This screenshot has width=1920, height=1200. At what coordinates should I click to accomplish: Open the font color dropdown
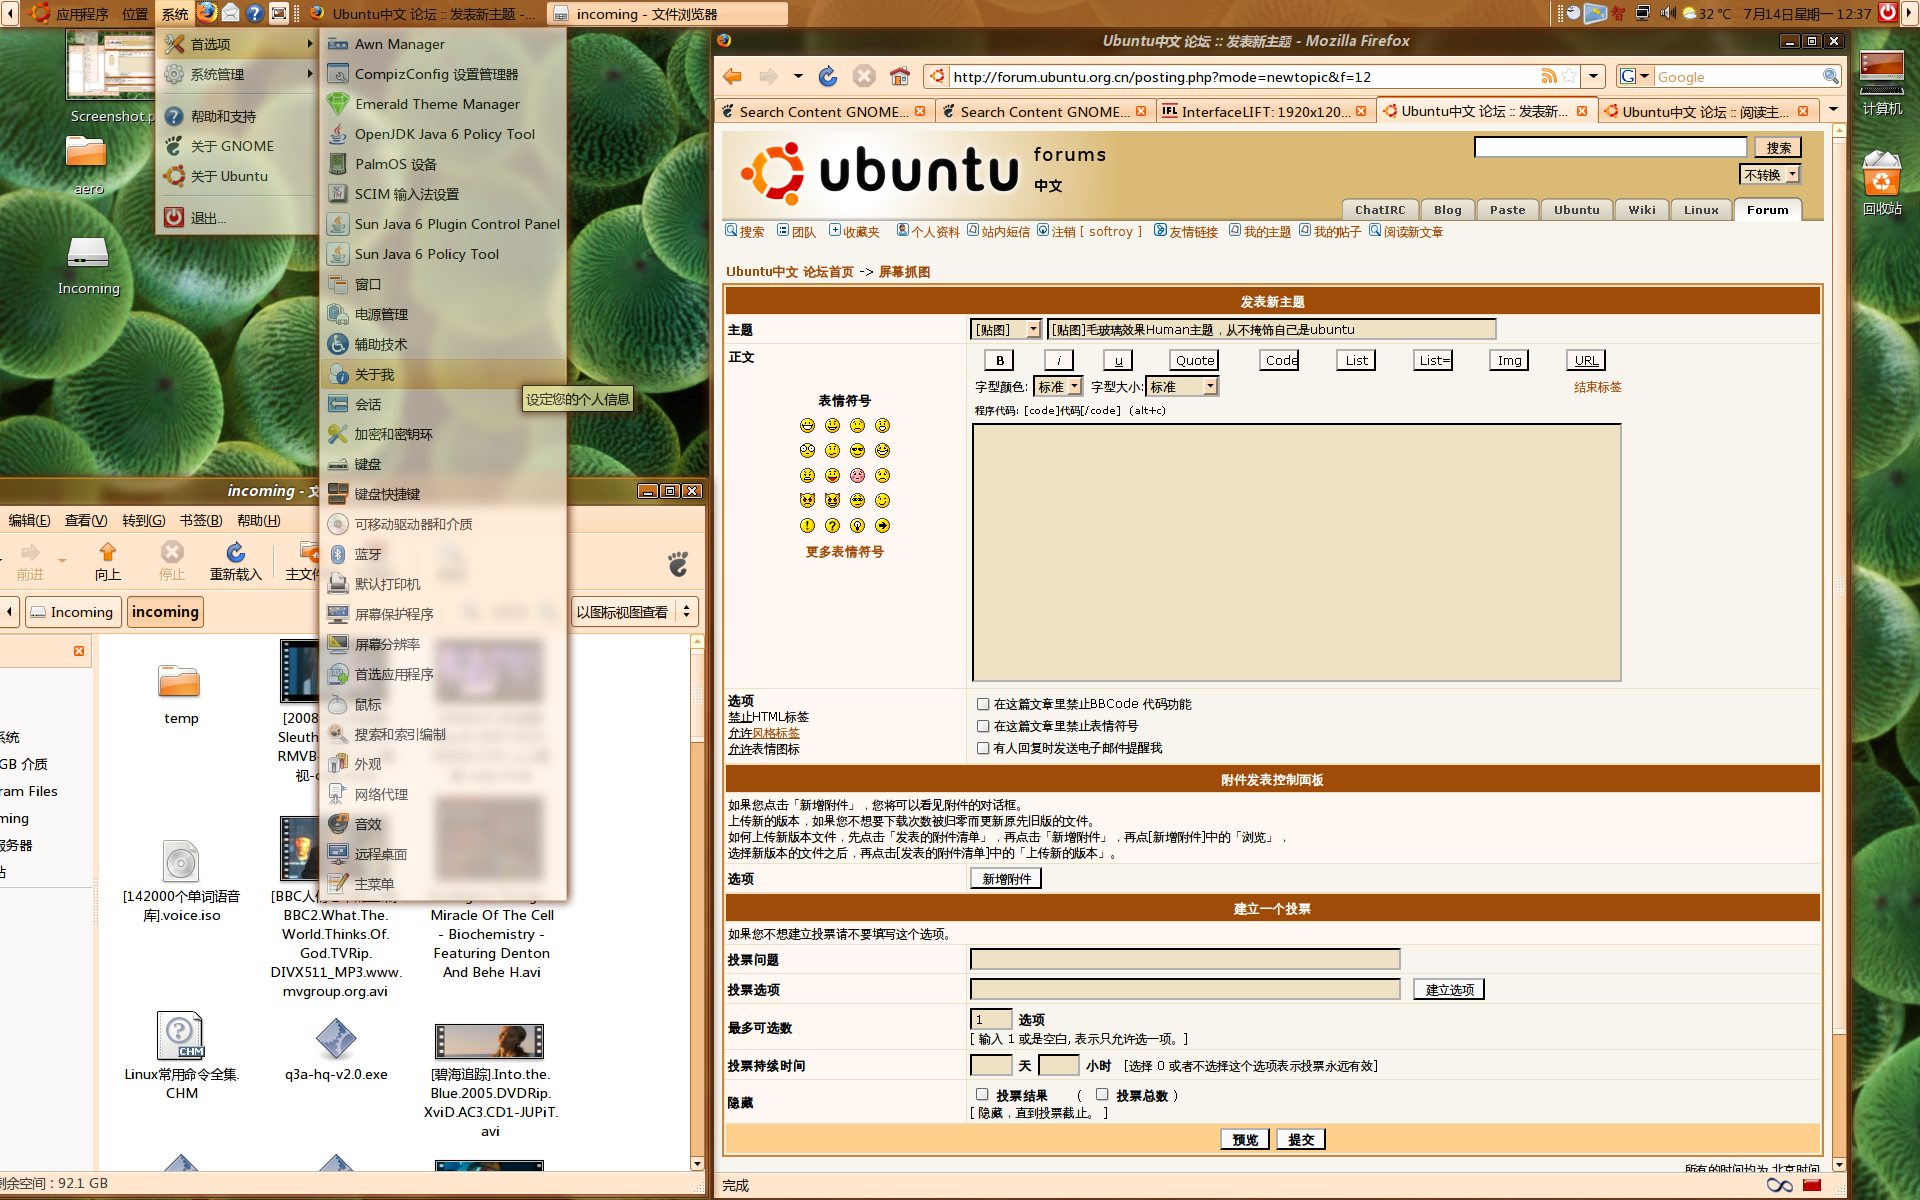[x=1058, y=387]
